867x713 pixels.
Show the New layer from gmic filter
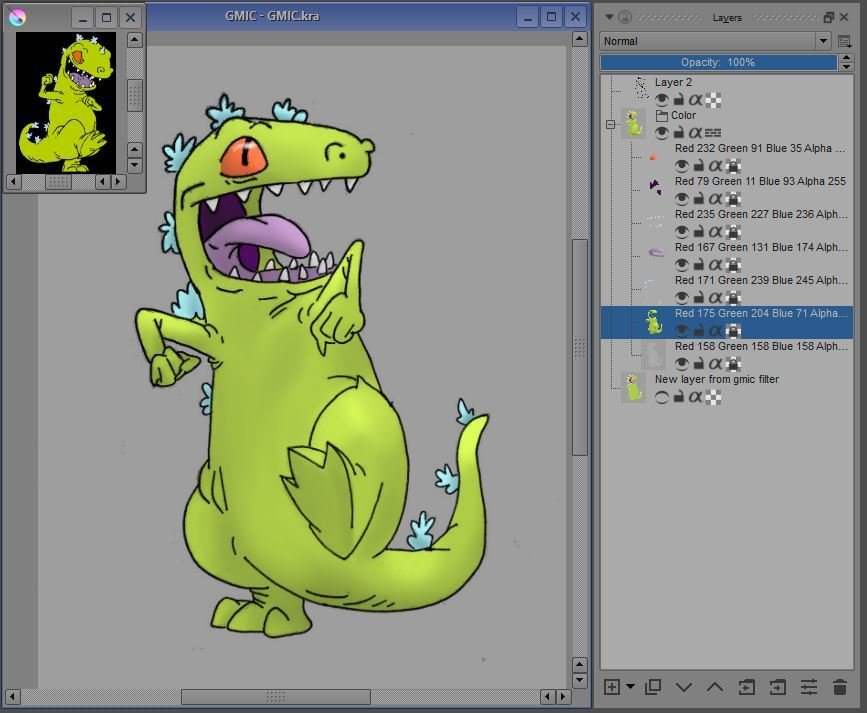[x=661, y=397]
